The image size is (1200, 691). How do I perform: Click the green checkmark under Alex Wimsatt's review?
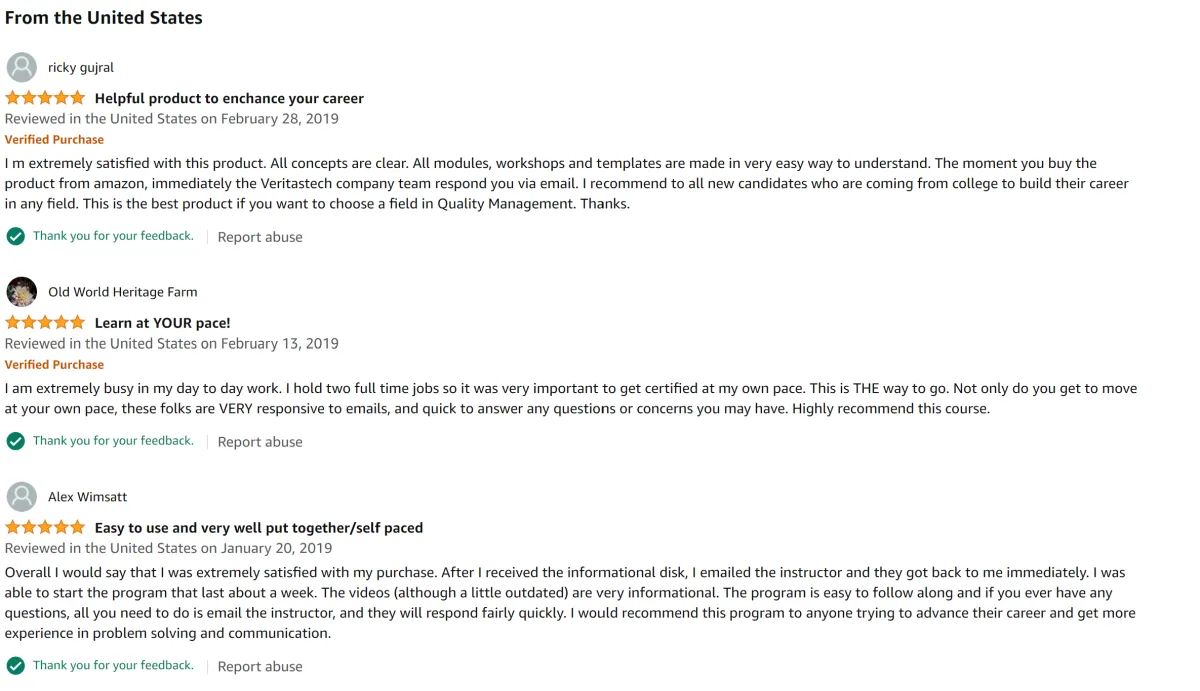(x=15, y=666)
